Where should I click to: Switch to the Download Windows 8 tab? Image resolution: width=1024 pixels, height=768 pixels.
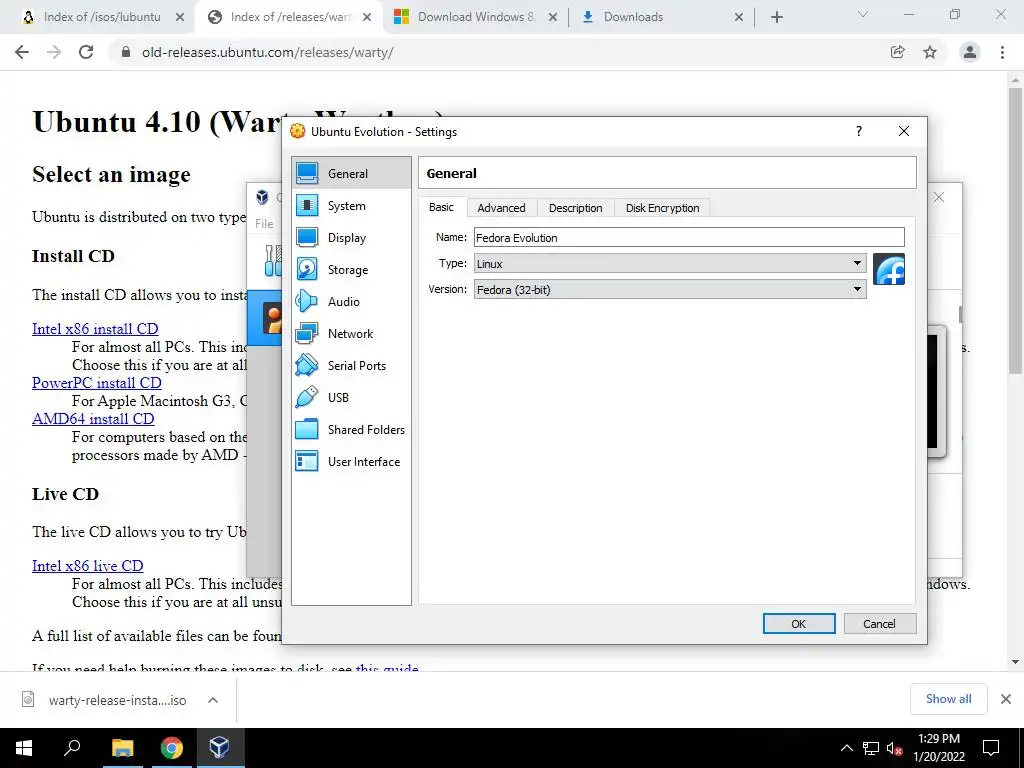coord(477,17)
